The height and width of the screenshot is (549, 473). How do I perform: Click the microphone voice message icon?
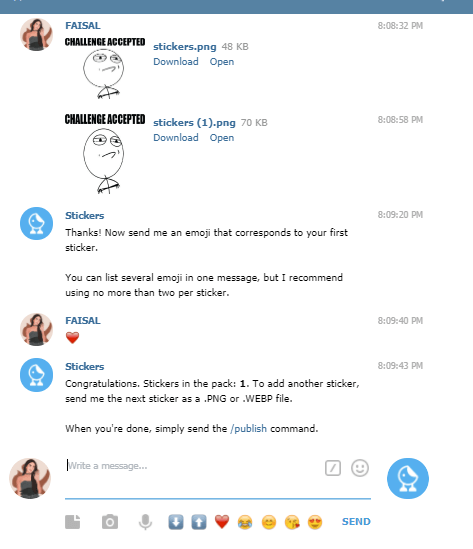pos(145,522)
